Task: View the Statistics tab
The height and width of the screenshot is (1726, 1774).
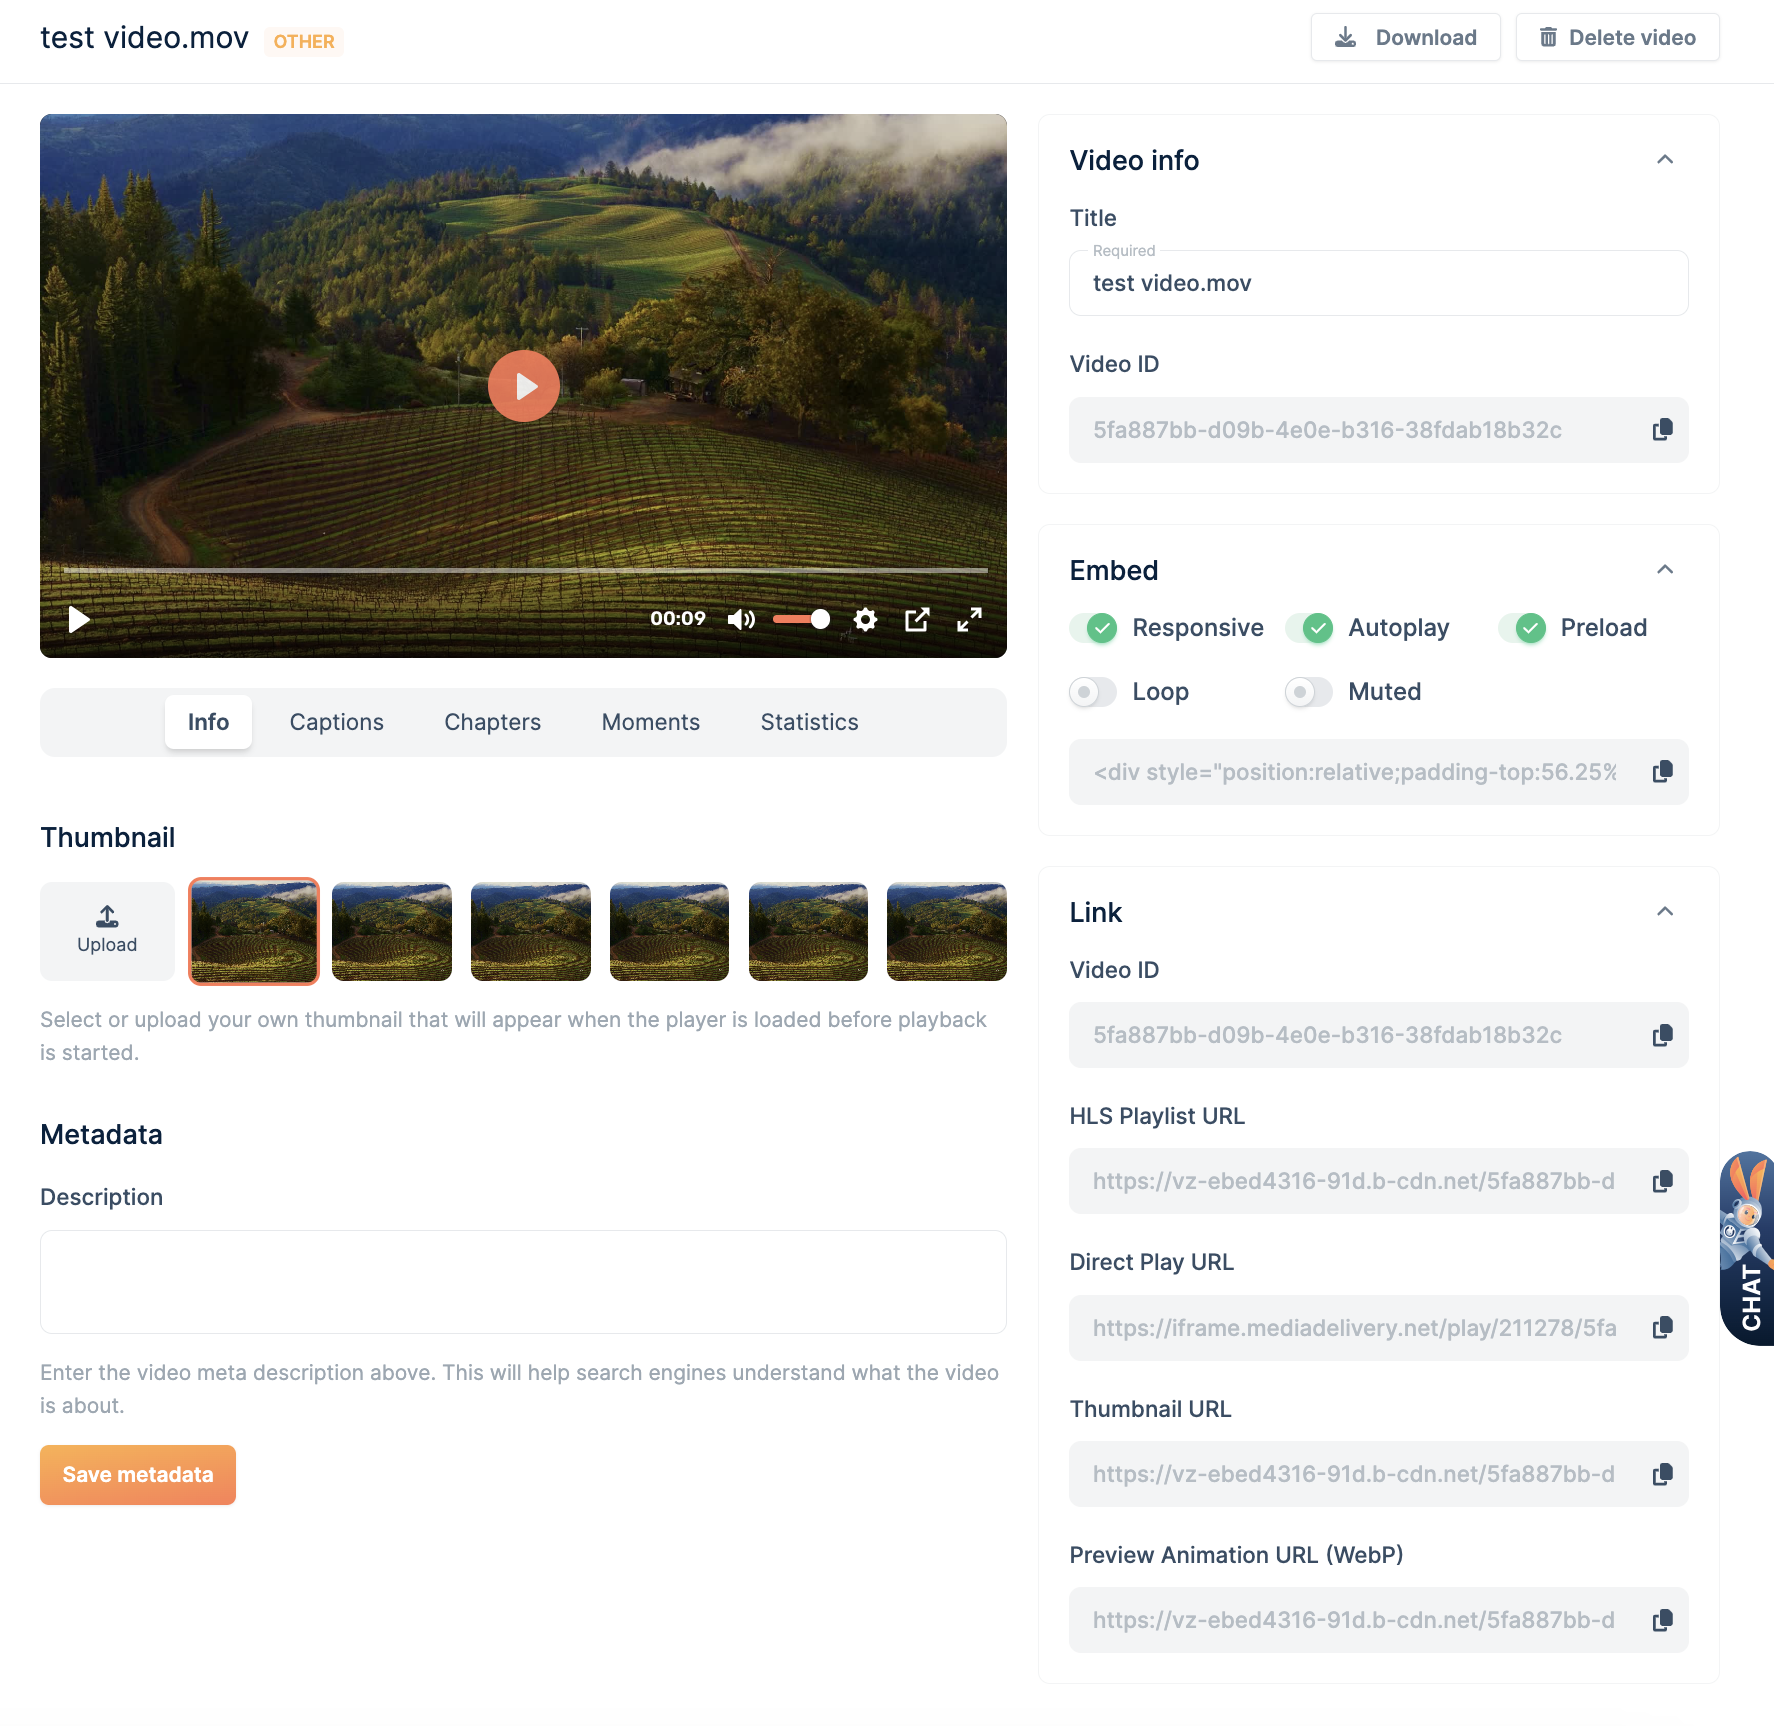Action: pos(810,722)
